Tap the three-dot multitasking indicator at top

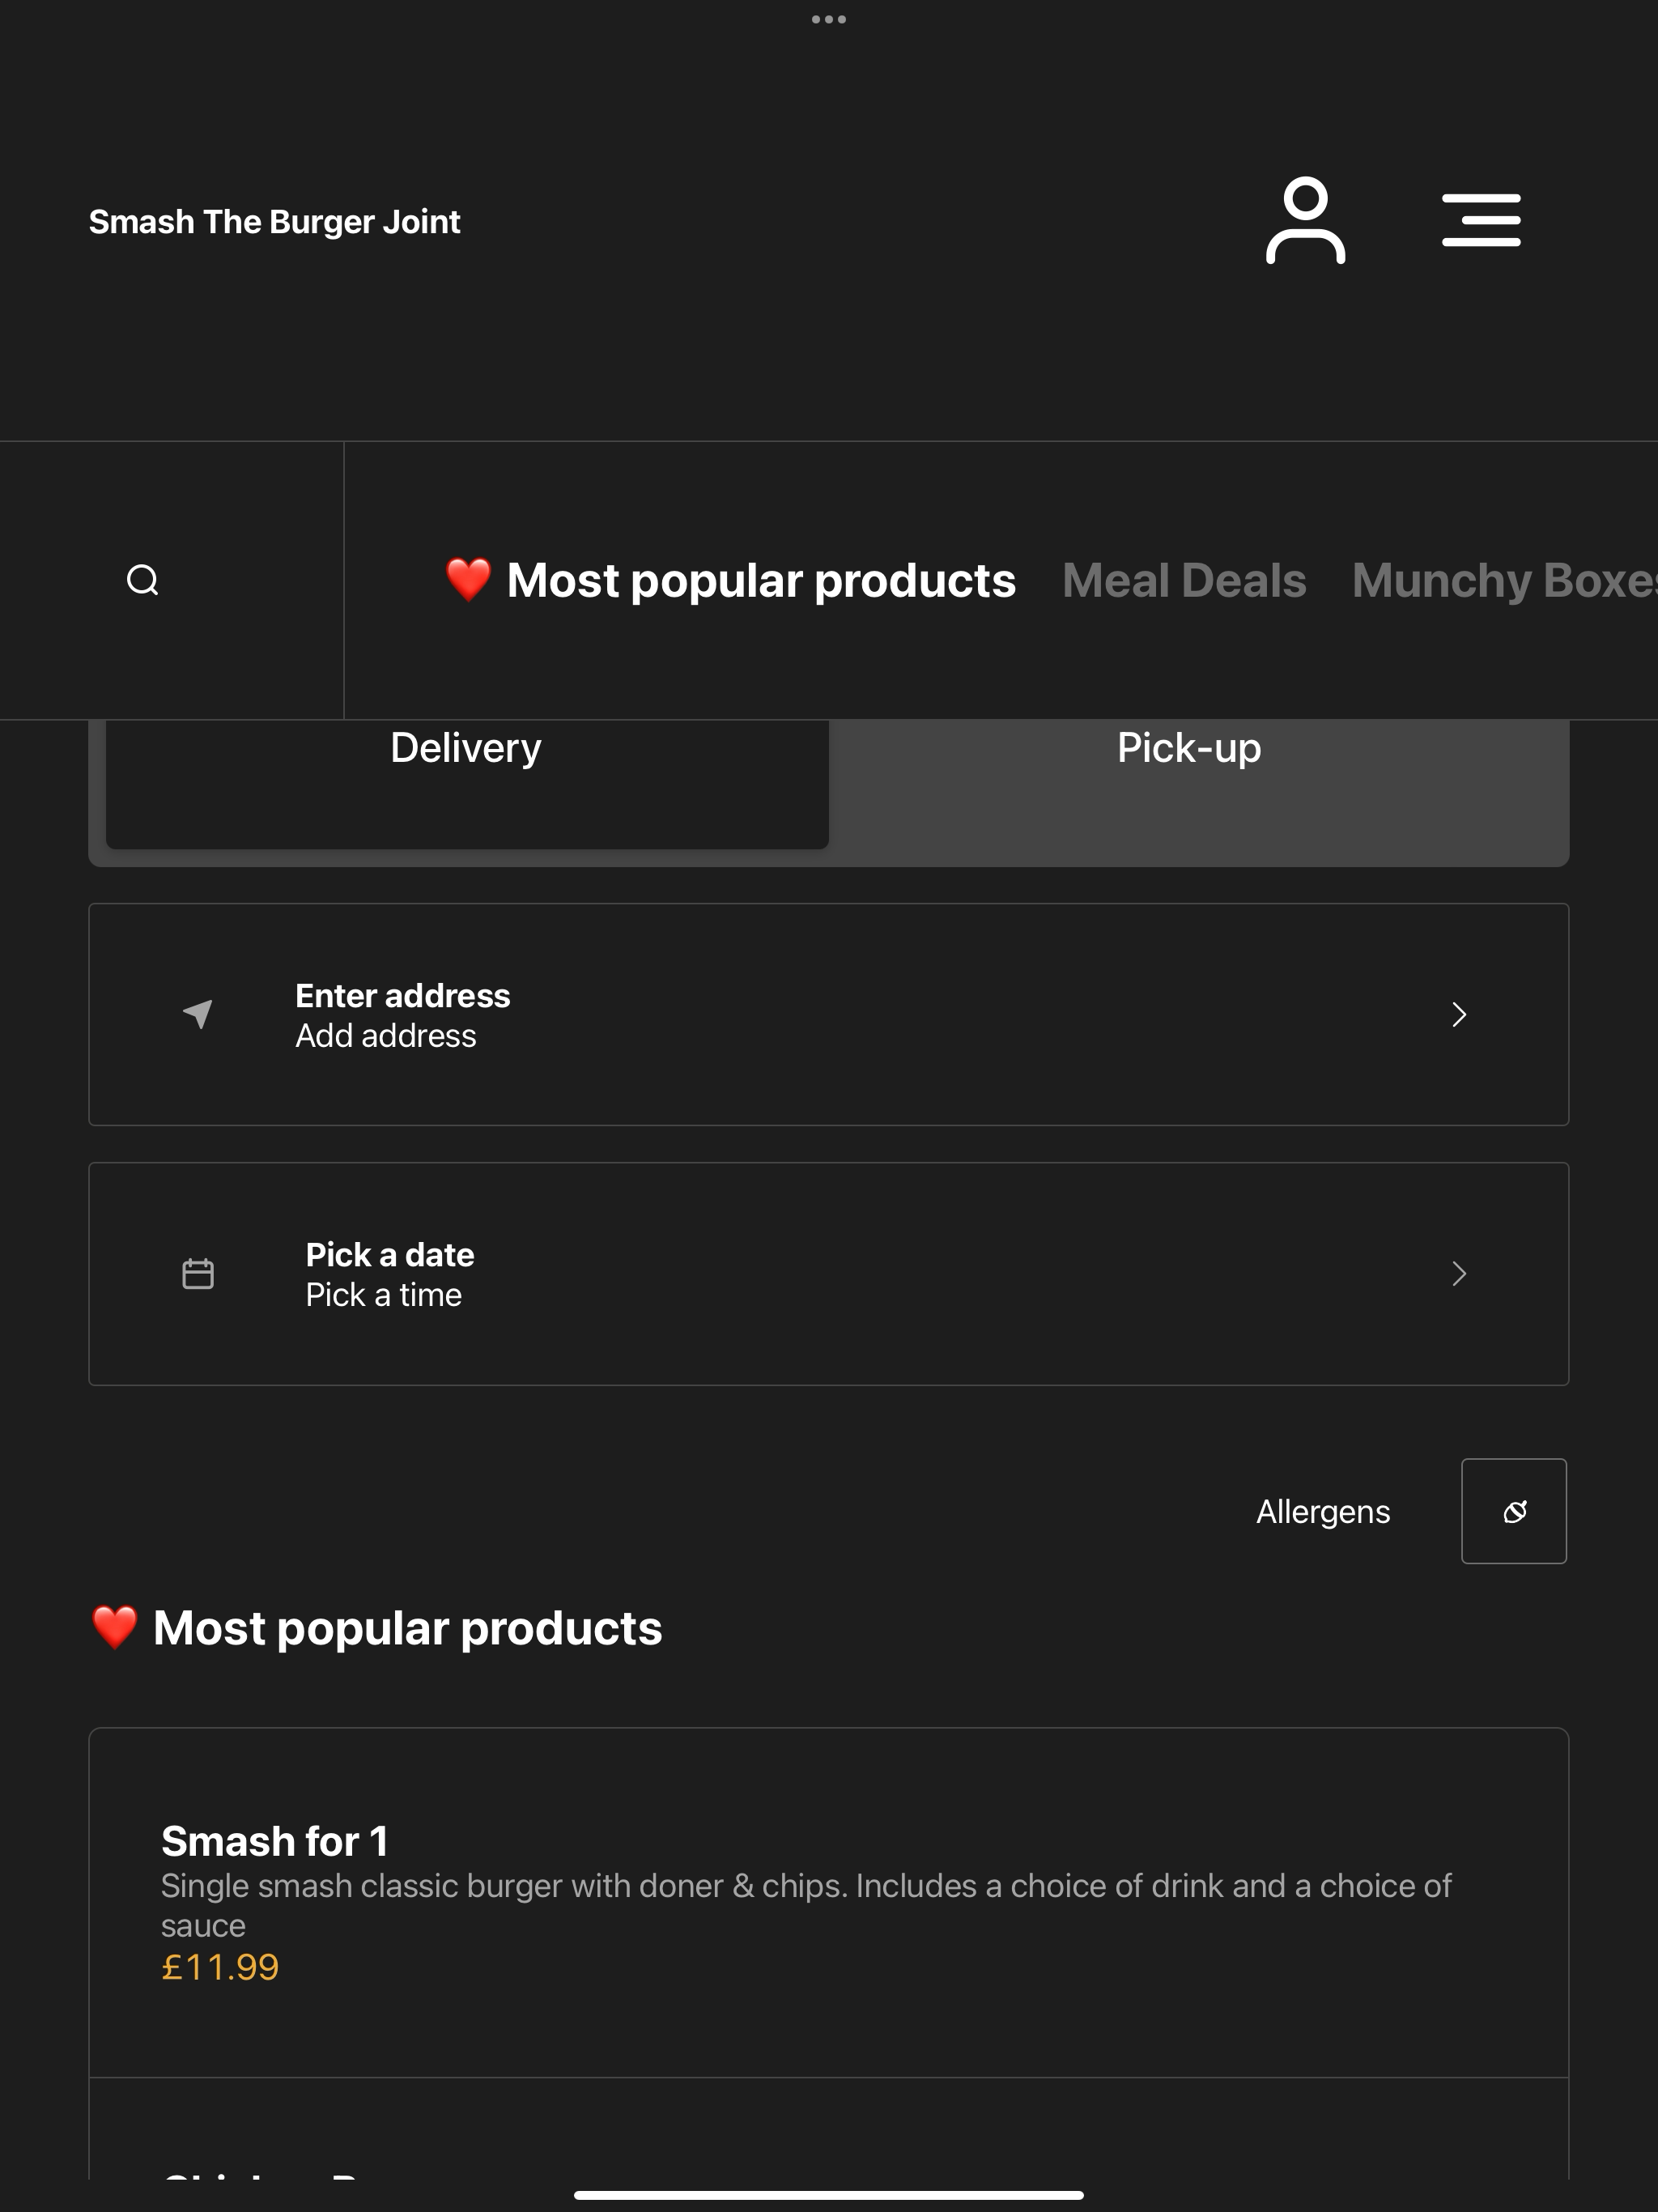click(x=829, y=19)
